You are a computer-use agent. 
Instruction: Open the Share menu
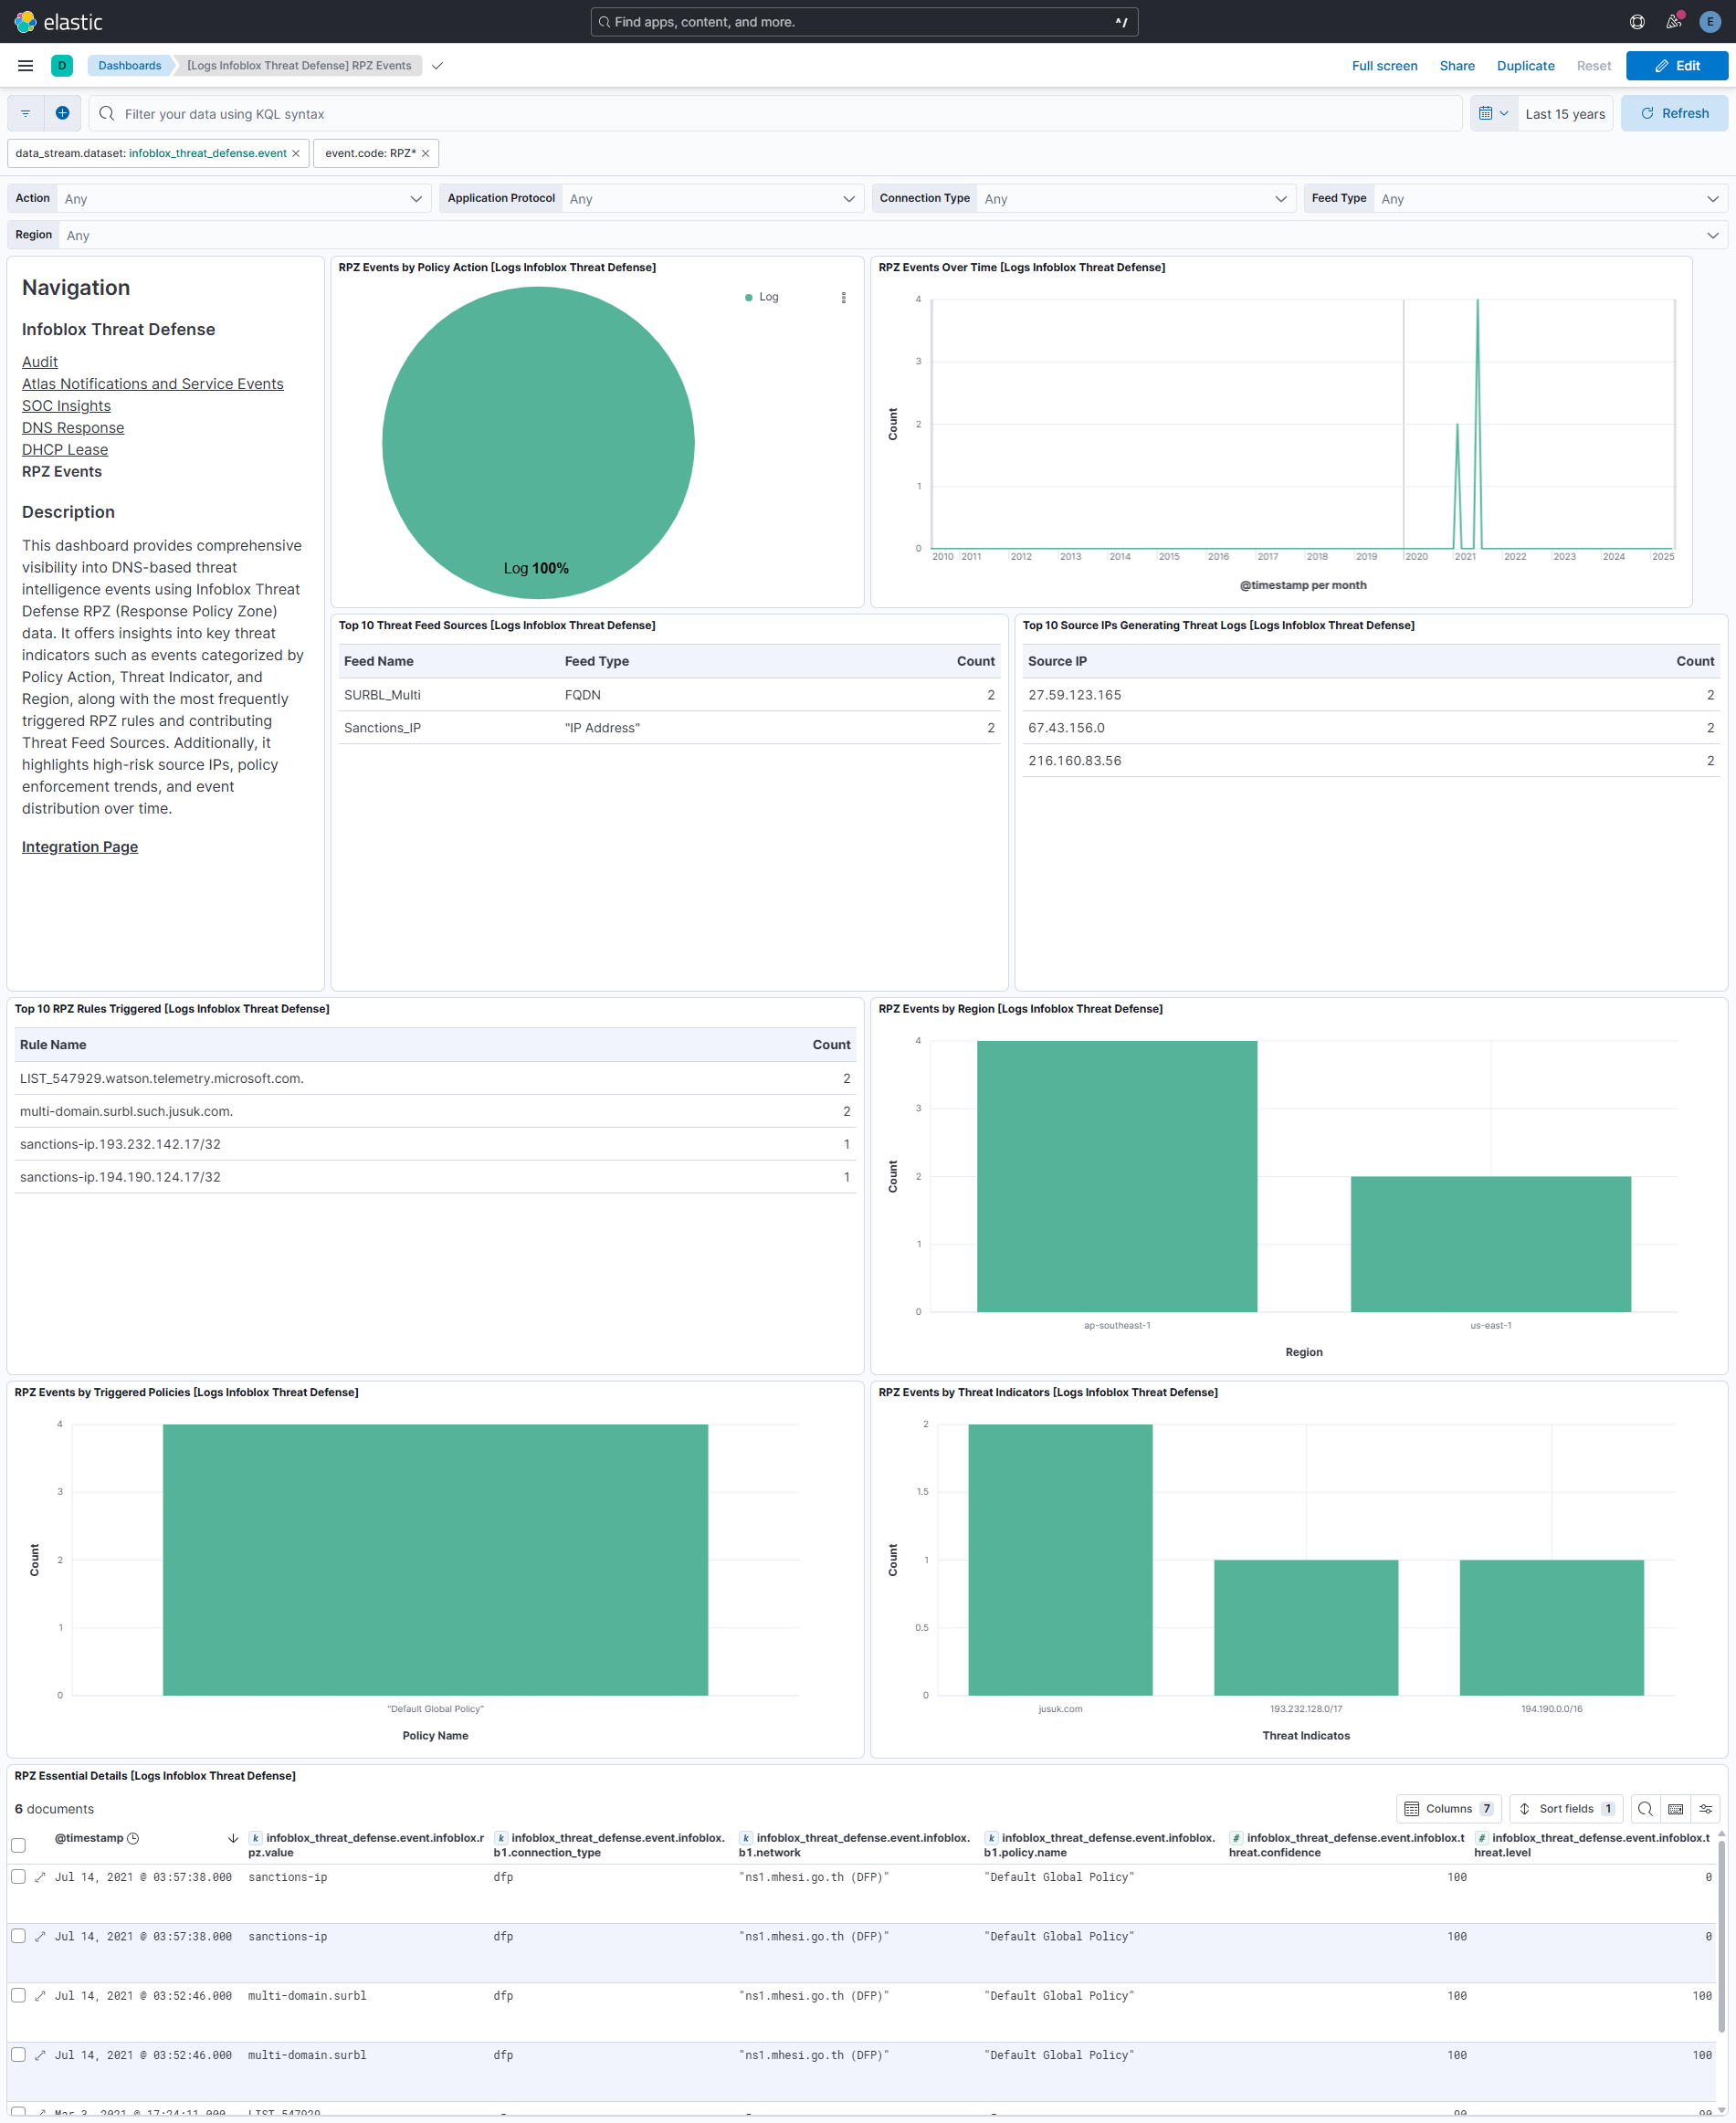click(x=1457, y=66)
